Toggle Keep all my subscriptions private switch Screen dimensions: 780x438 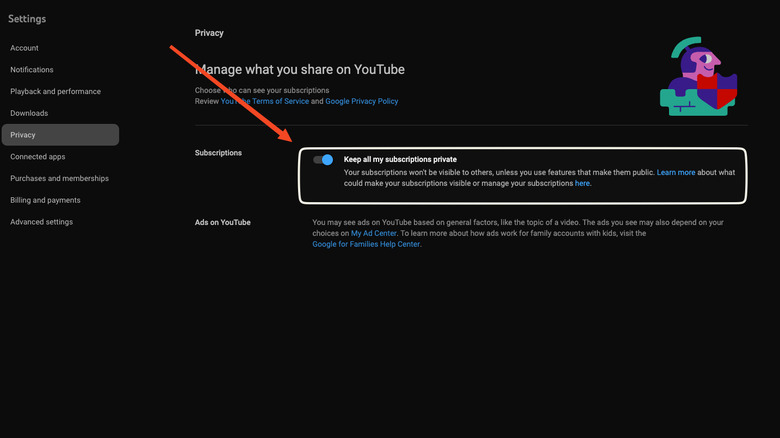pos(323,160)
